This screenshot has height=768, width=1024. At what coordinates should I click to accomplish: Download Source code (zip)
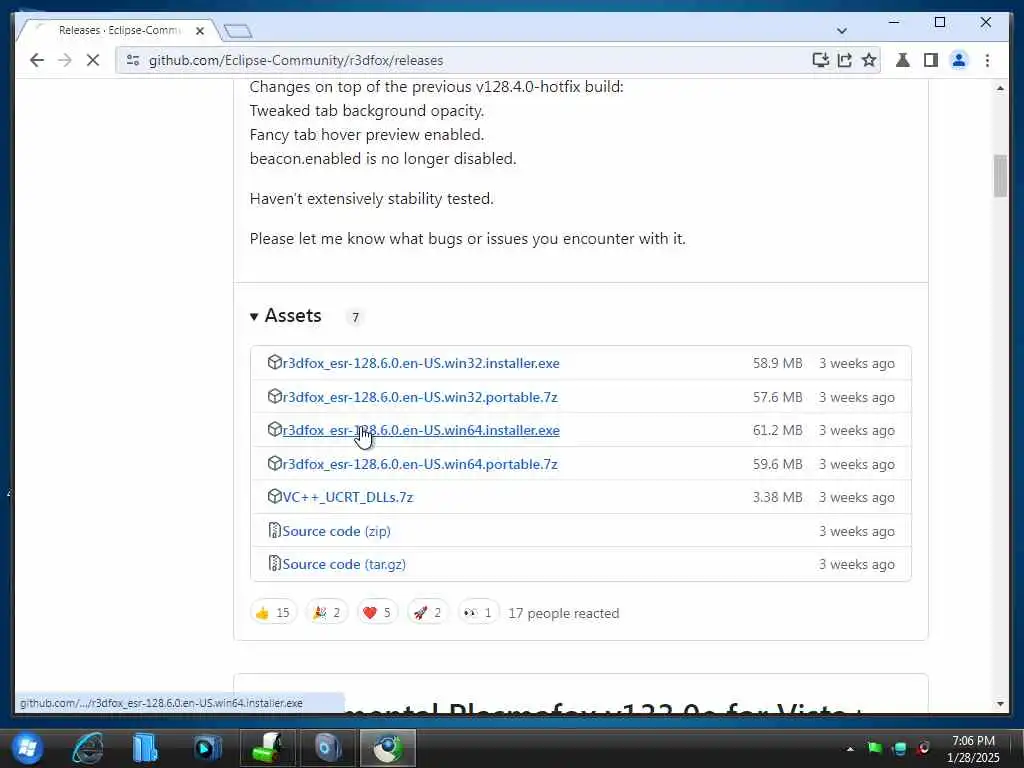pos(336,531)
